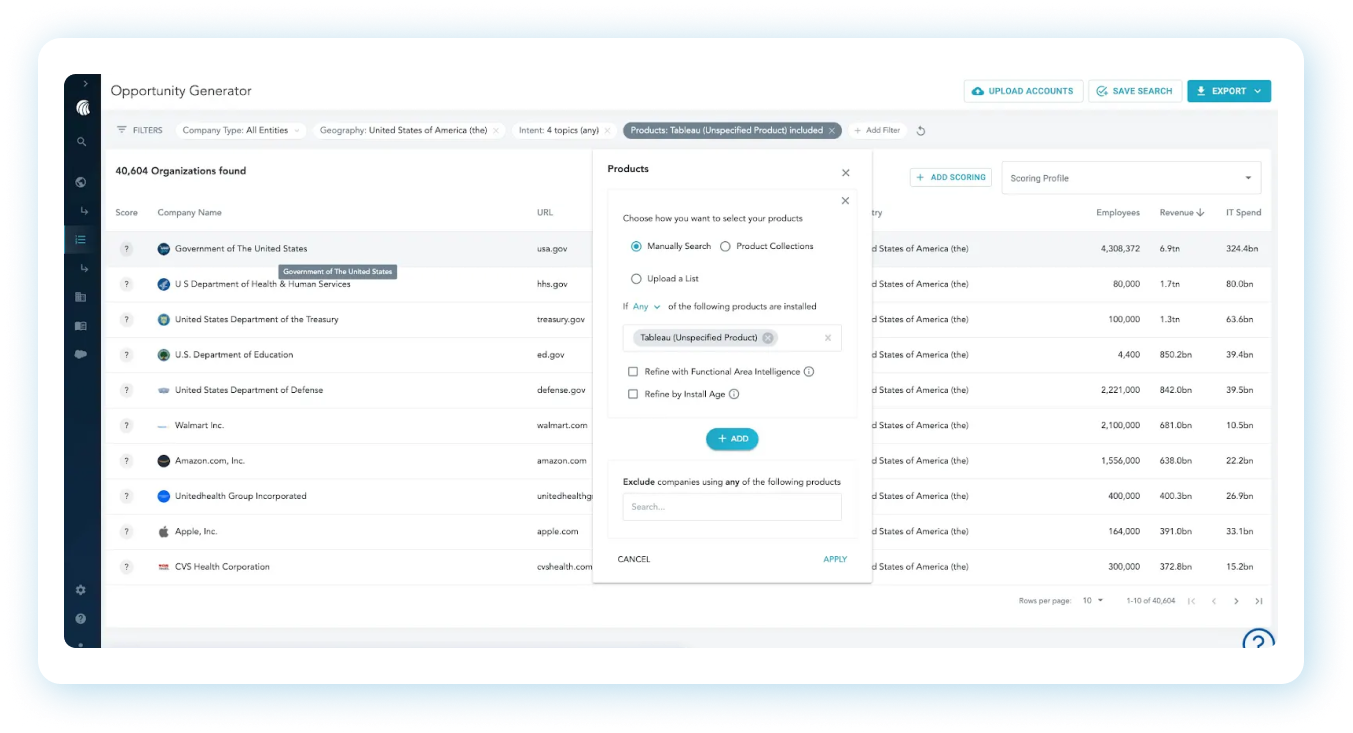The width and height of the screenshot is (1353, 733).
Task: Check Refine by Install Age
Action: 633,394
